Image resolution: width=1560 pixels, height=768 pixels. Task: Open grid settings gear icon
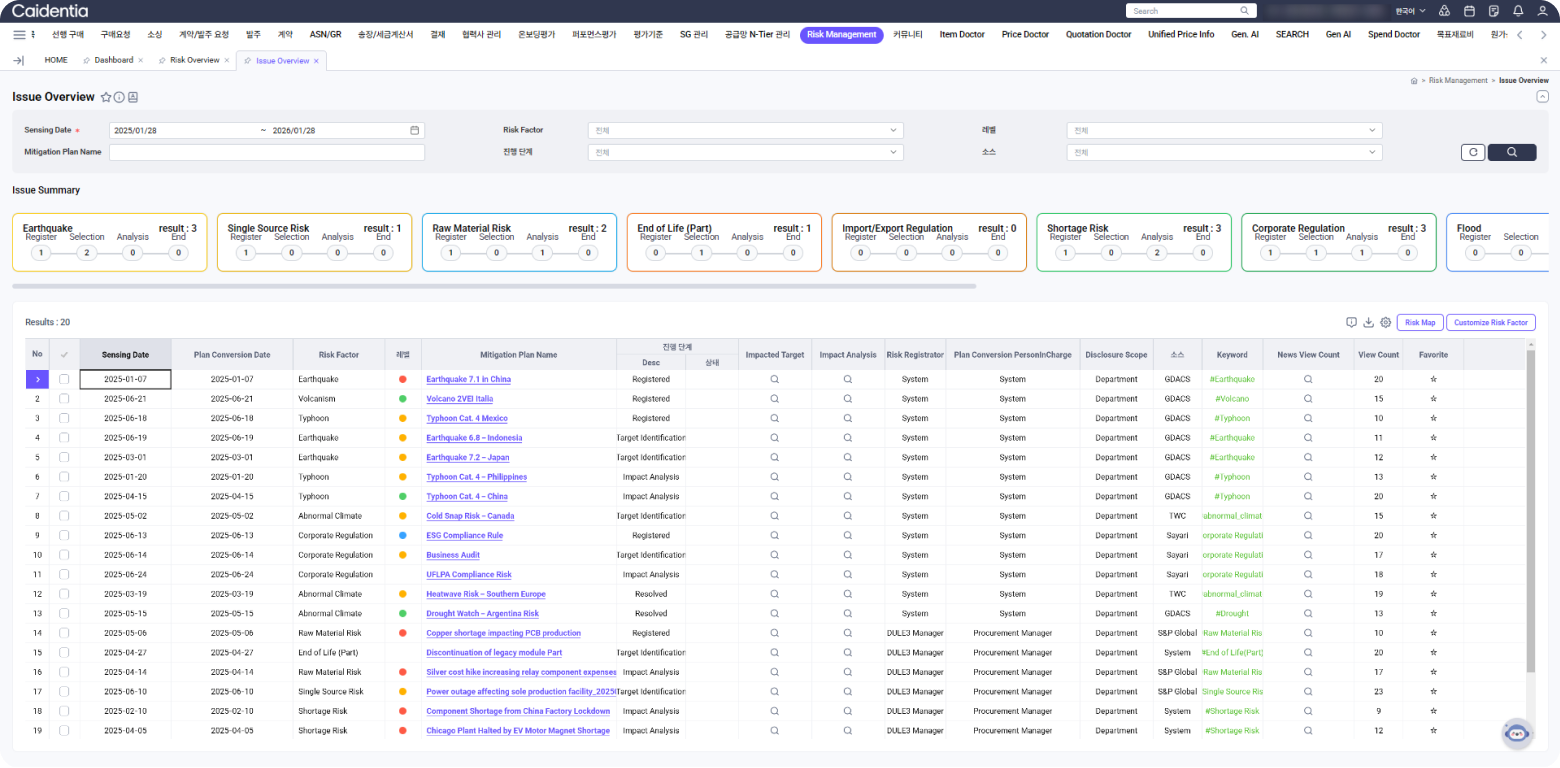coord(1385,322)
